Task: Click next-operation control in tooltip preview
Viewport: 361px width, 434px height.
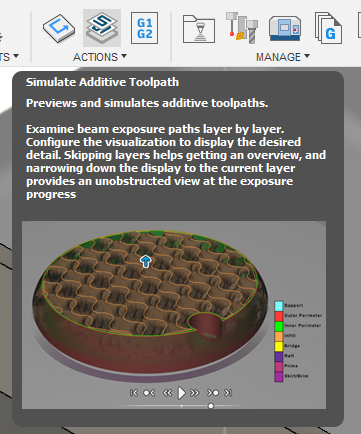Action: pyautogui.click(x=213, y=393)
